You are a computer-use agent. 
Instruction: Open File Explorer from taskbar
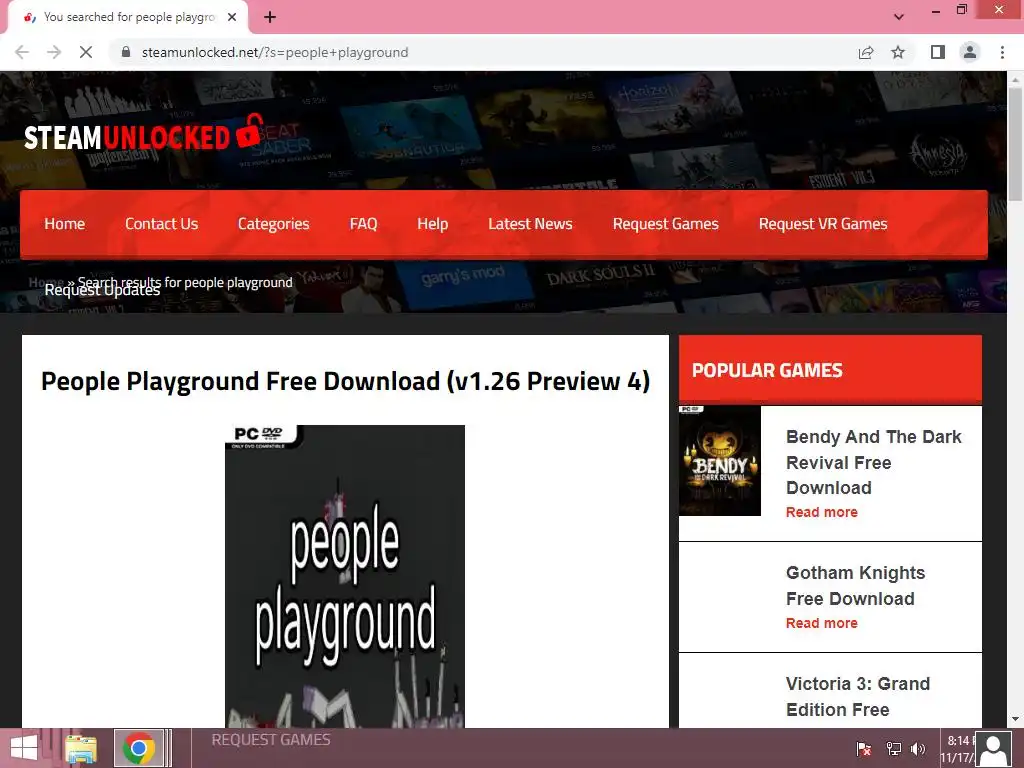[81, 748]
